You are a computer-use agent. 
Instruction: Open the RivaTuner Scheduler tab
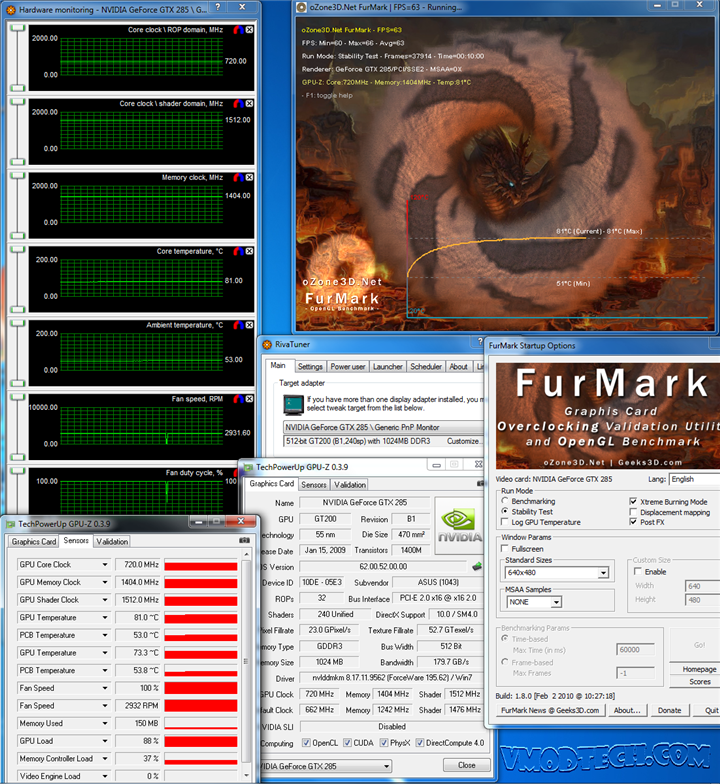coord(426,366)
